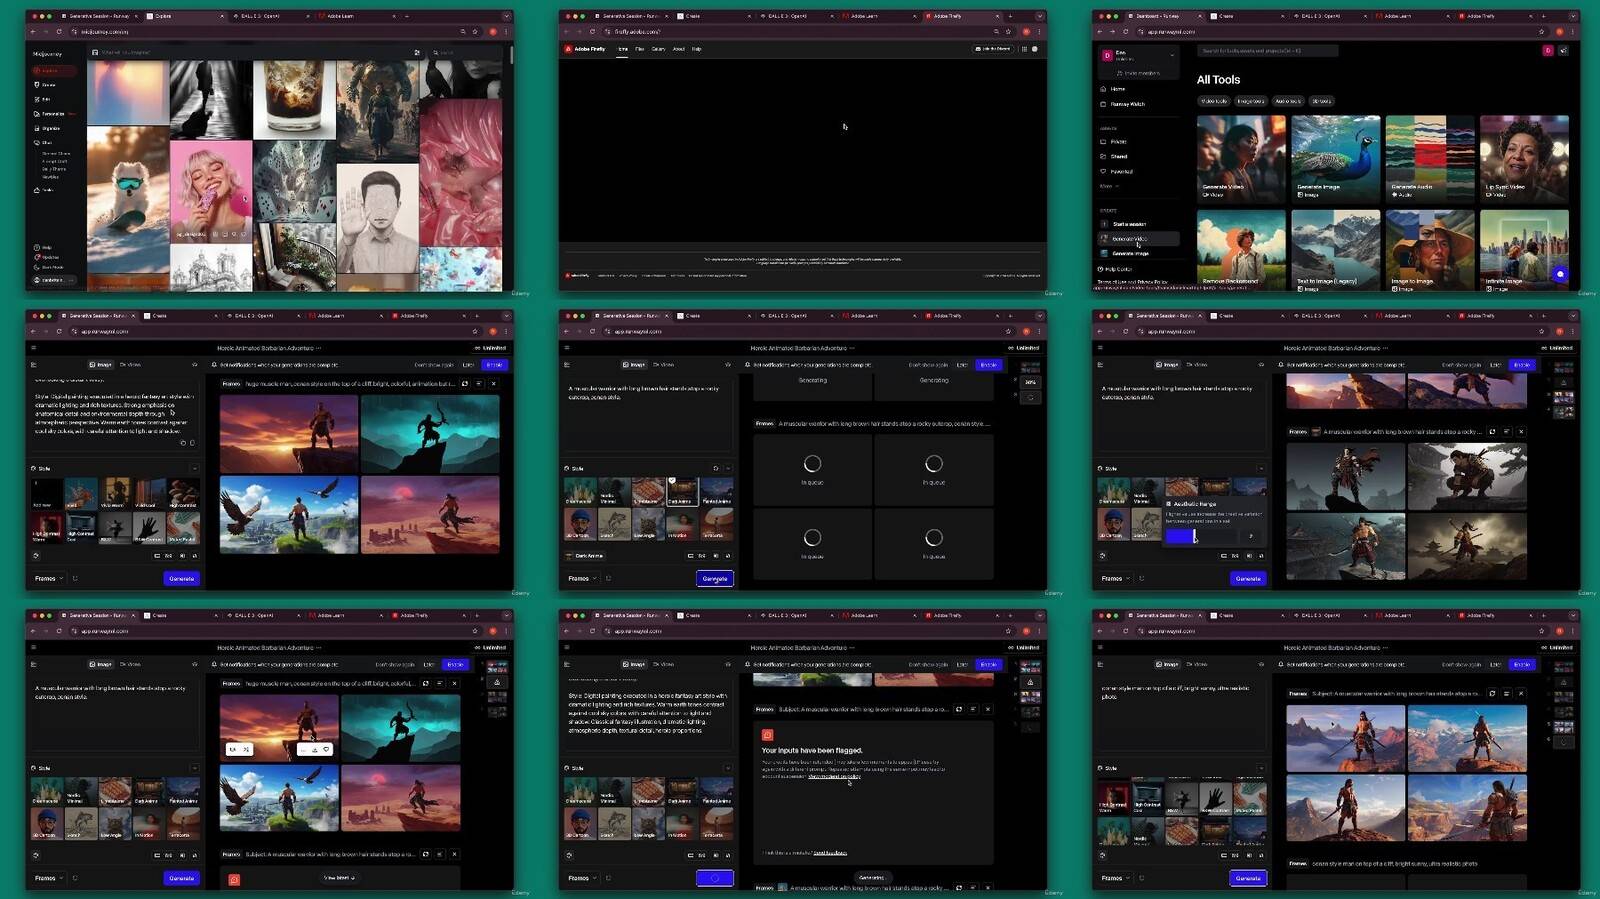Open the iced coffee glass image in Midjourney
The image size is (1600, 899).
[x=294, y=100]
